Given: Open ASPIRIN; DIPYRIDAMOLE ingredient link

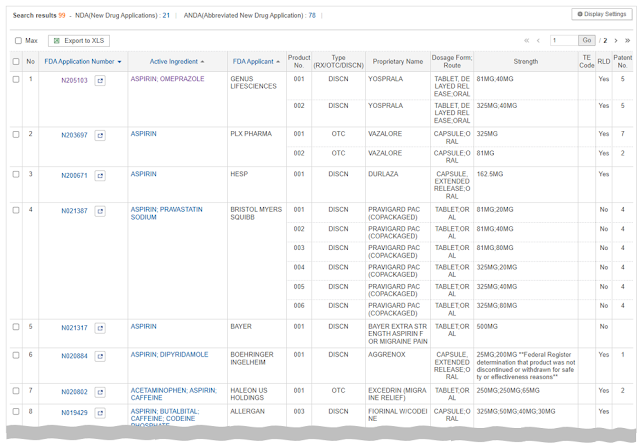Looking at the screenshot, I should [x=169, y=355].
